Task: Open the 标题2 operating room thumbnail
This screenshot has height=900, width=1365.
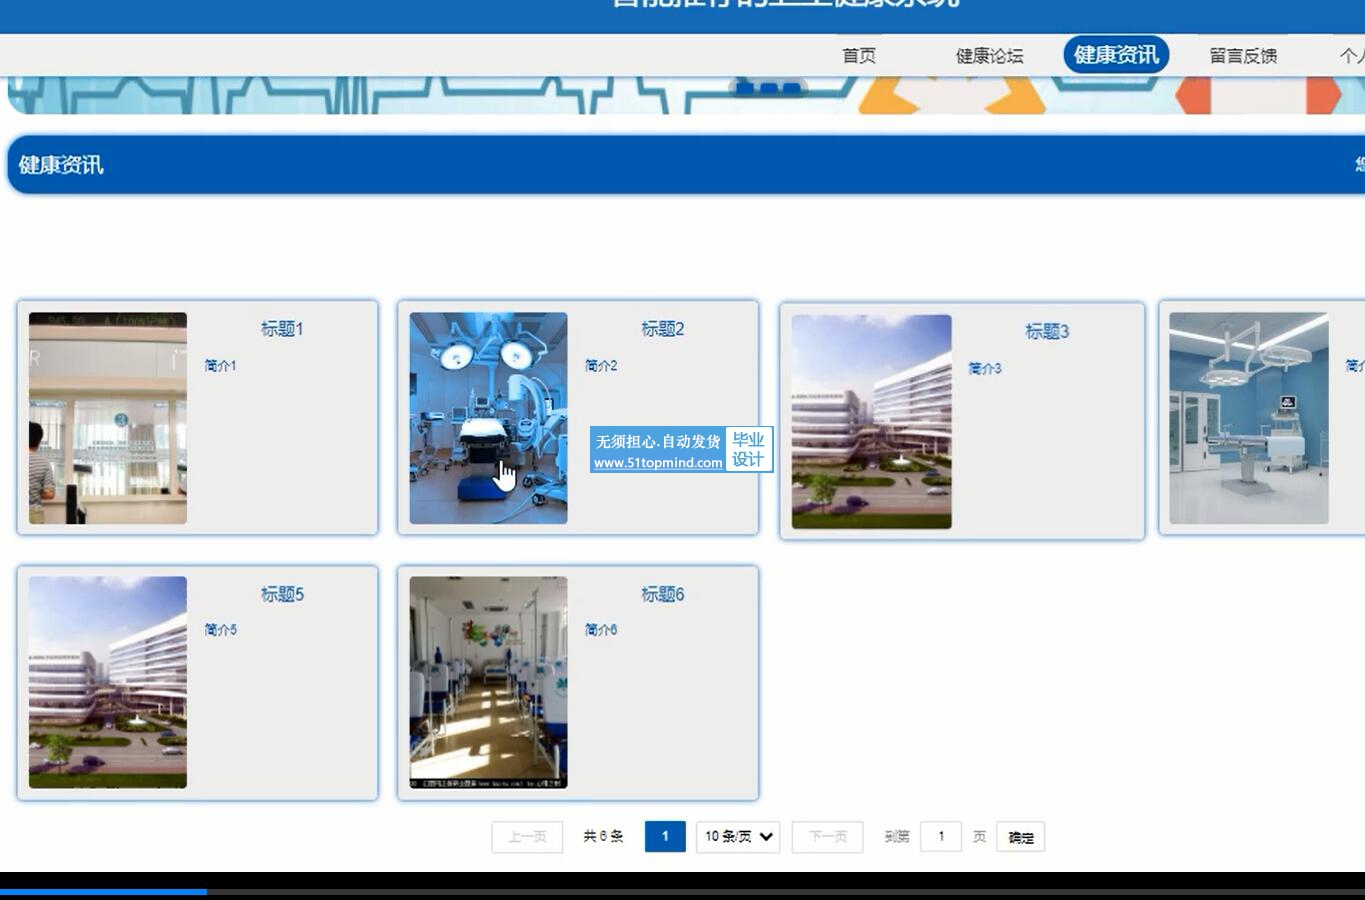Action: coord(488,418)
